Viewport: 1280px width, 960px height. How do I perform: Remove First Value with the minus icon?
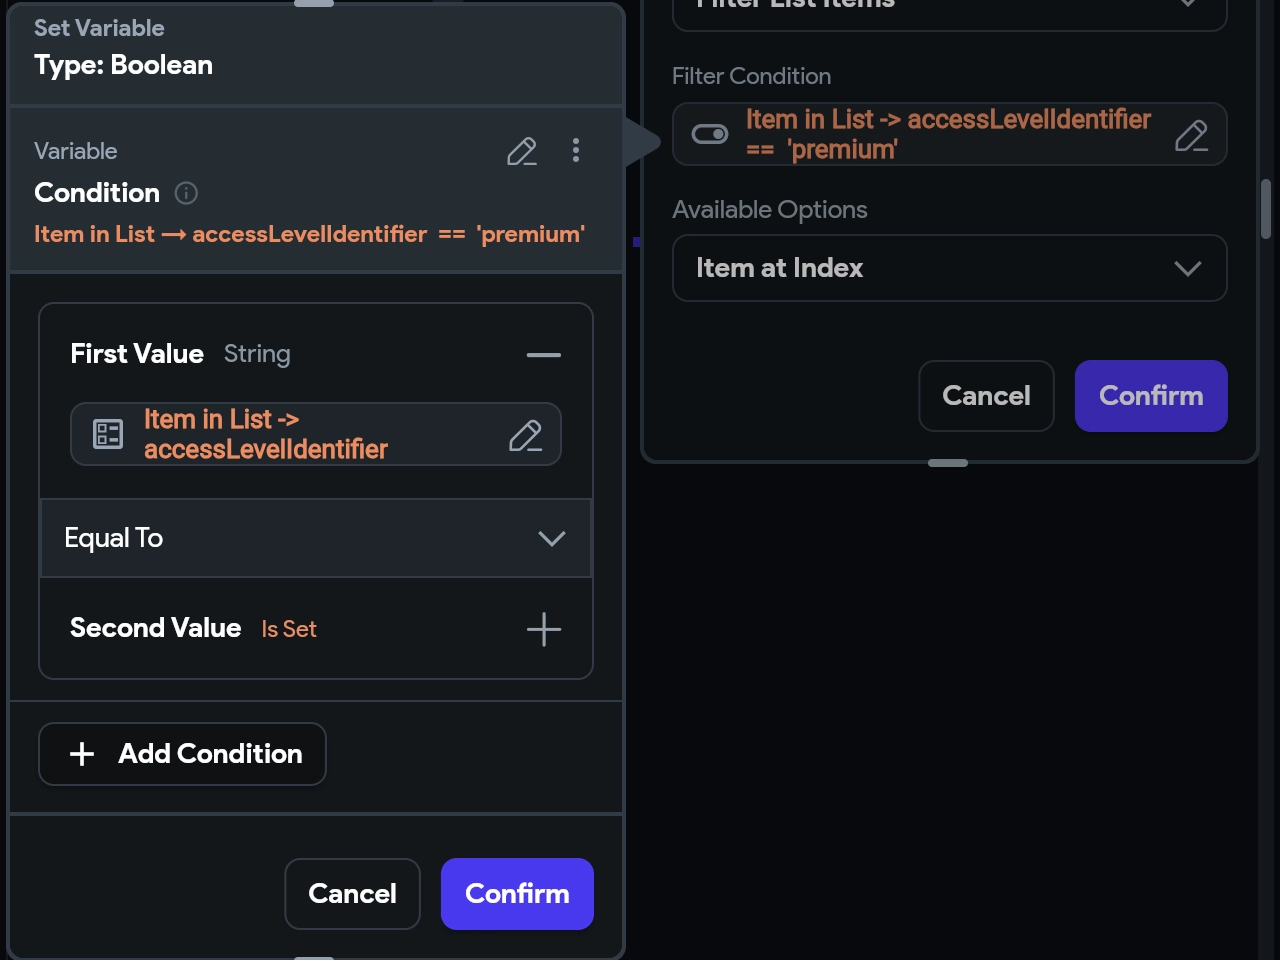tap(543, 355)
